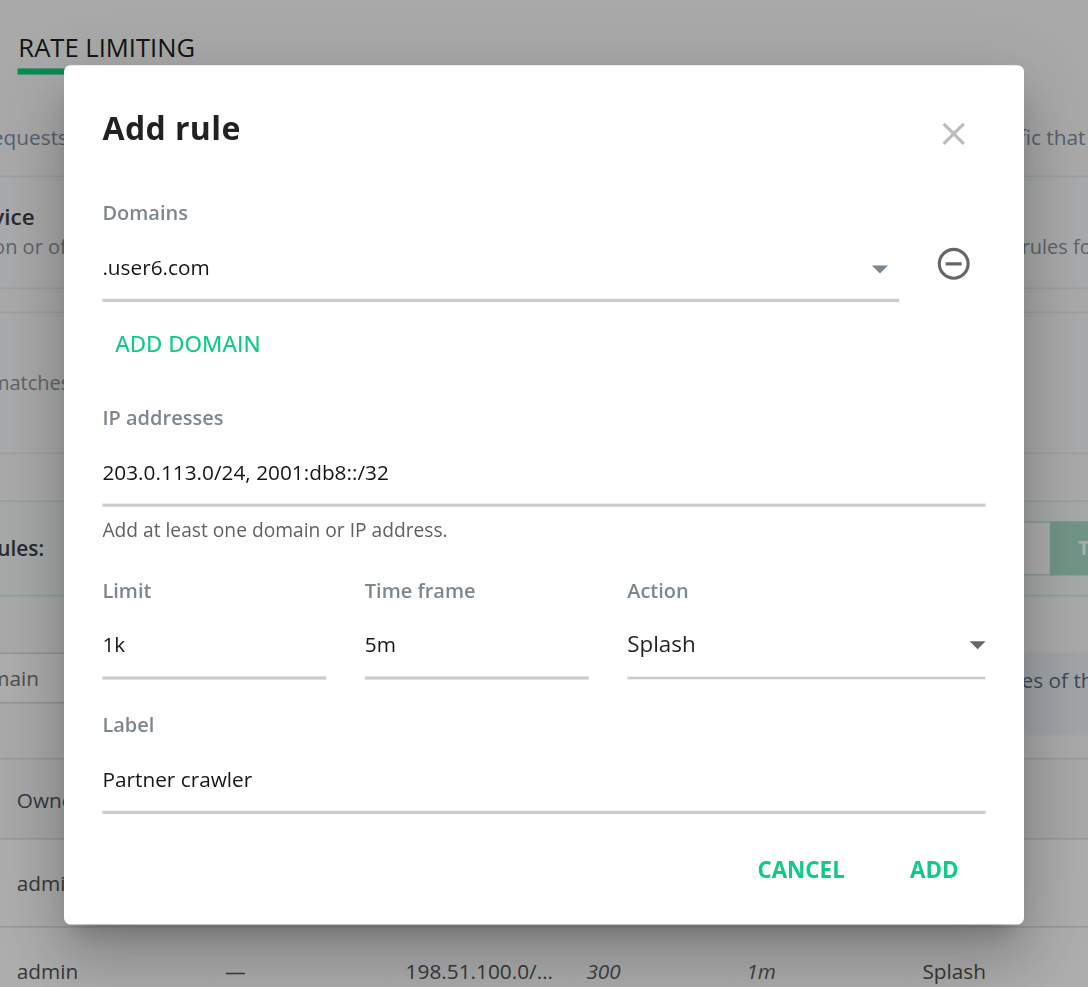Click the IP addresses label
This screenshot has height=987, width=1088.
click(163, 418)
